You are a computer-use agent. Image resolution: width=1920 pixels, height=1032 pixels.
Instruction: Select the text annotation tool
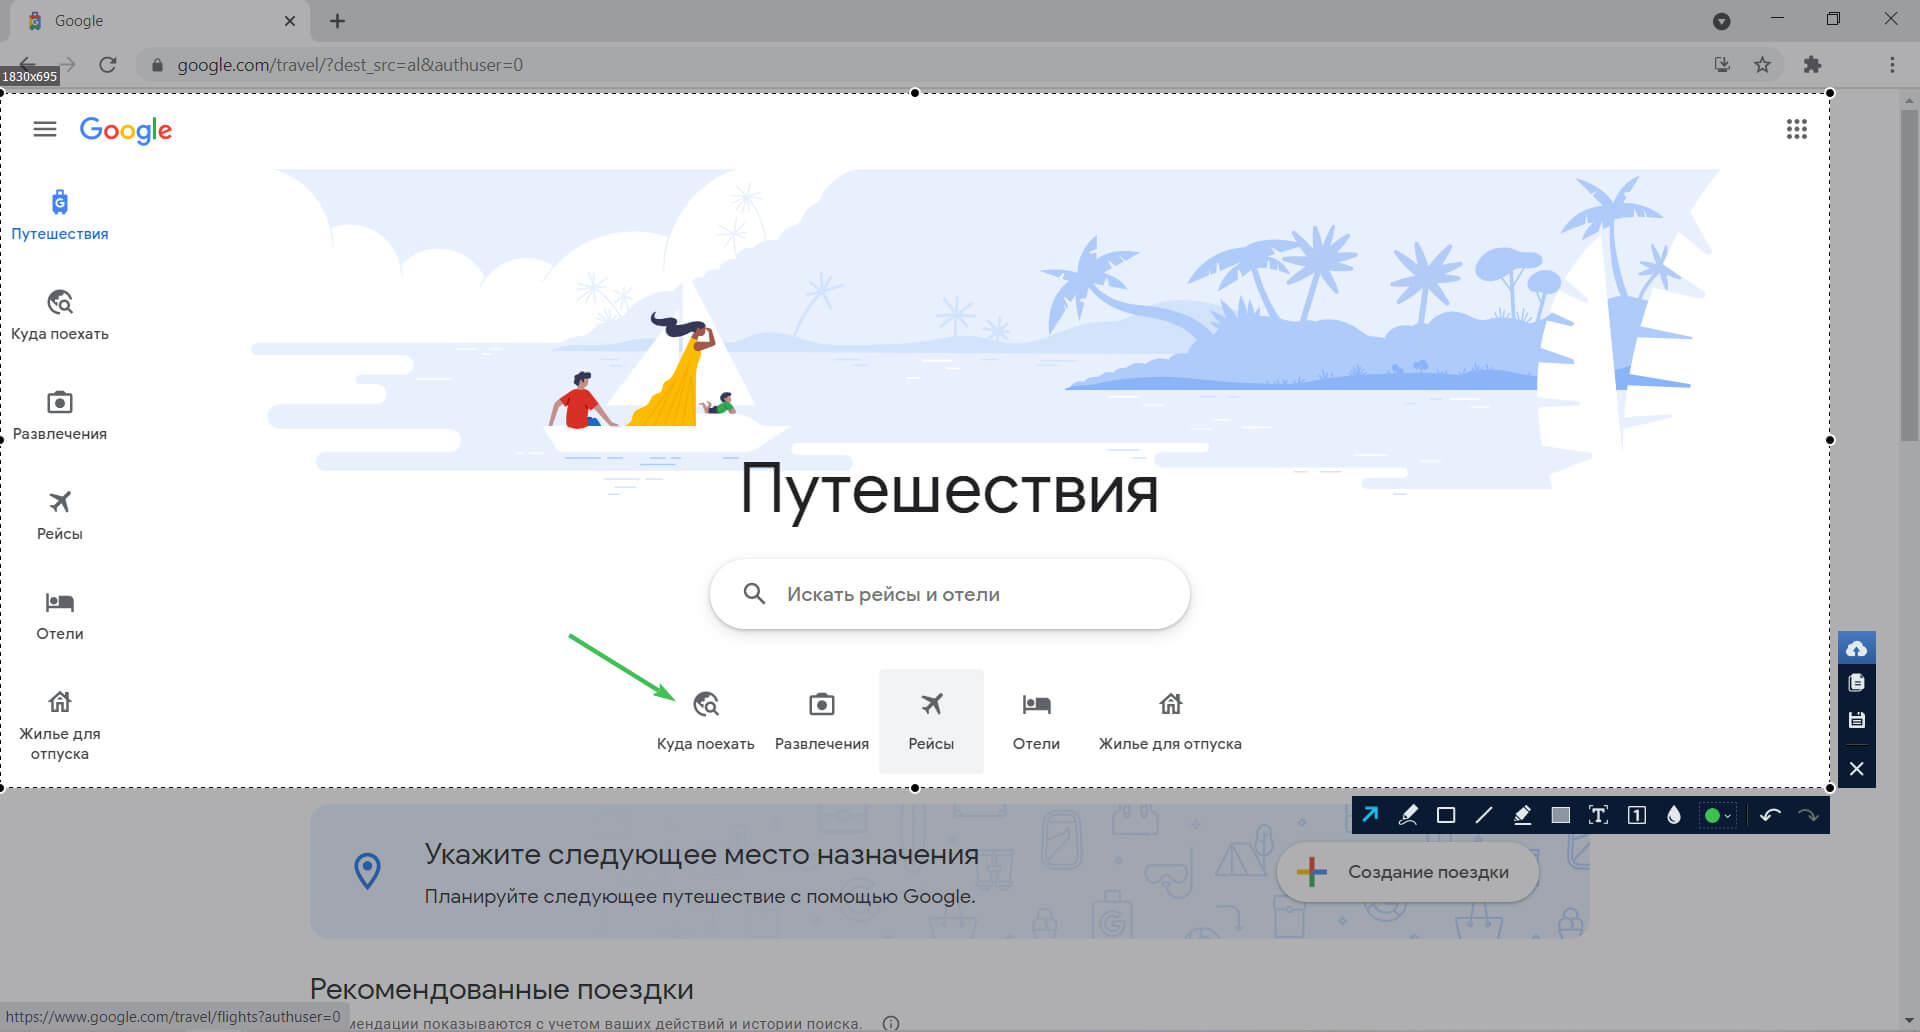[1598, 815]
